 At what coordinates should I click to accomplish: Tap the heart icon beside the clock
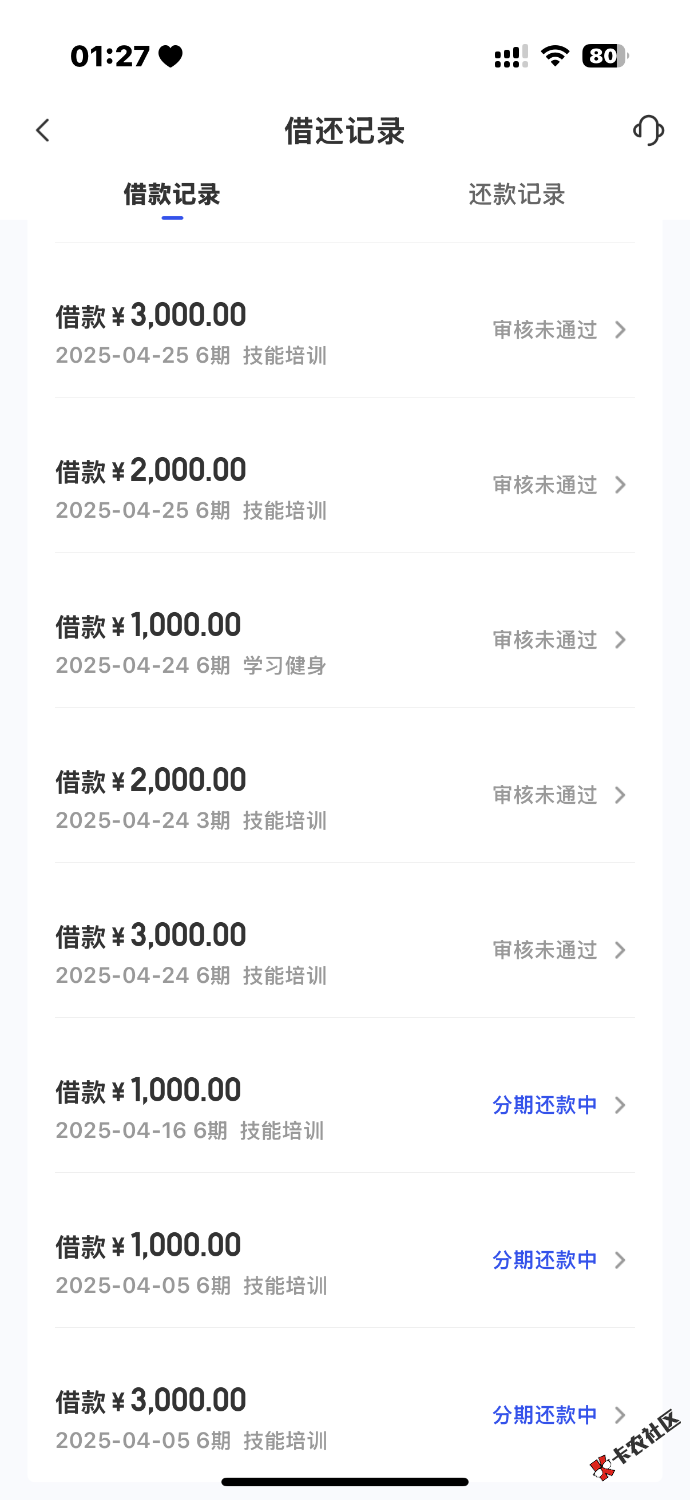click(170, 57)
